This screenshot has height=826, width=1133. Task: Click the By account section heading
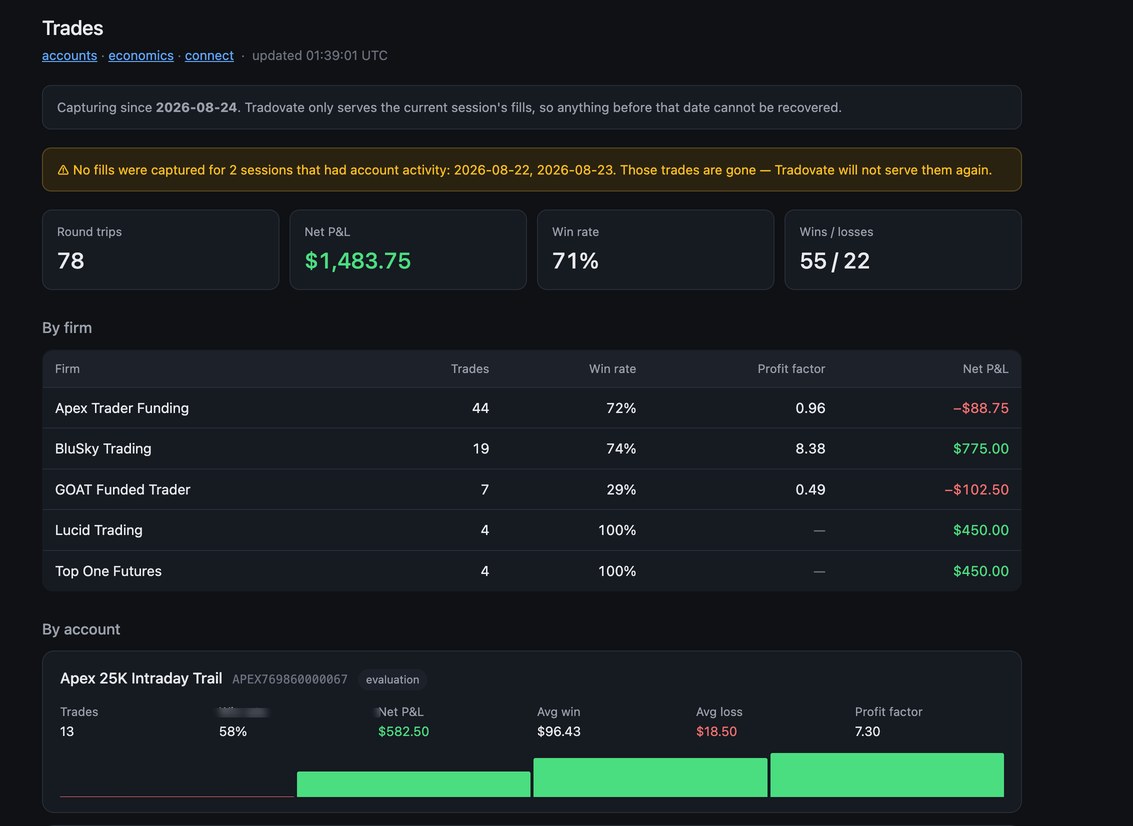[81, 629]
